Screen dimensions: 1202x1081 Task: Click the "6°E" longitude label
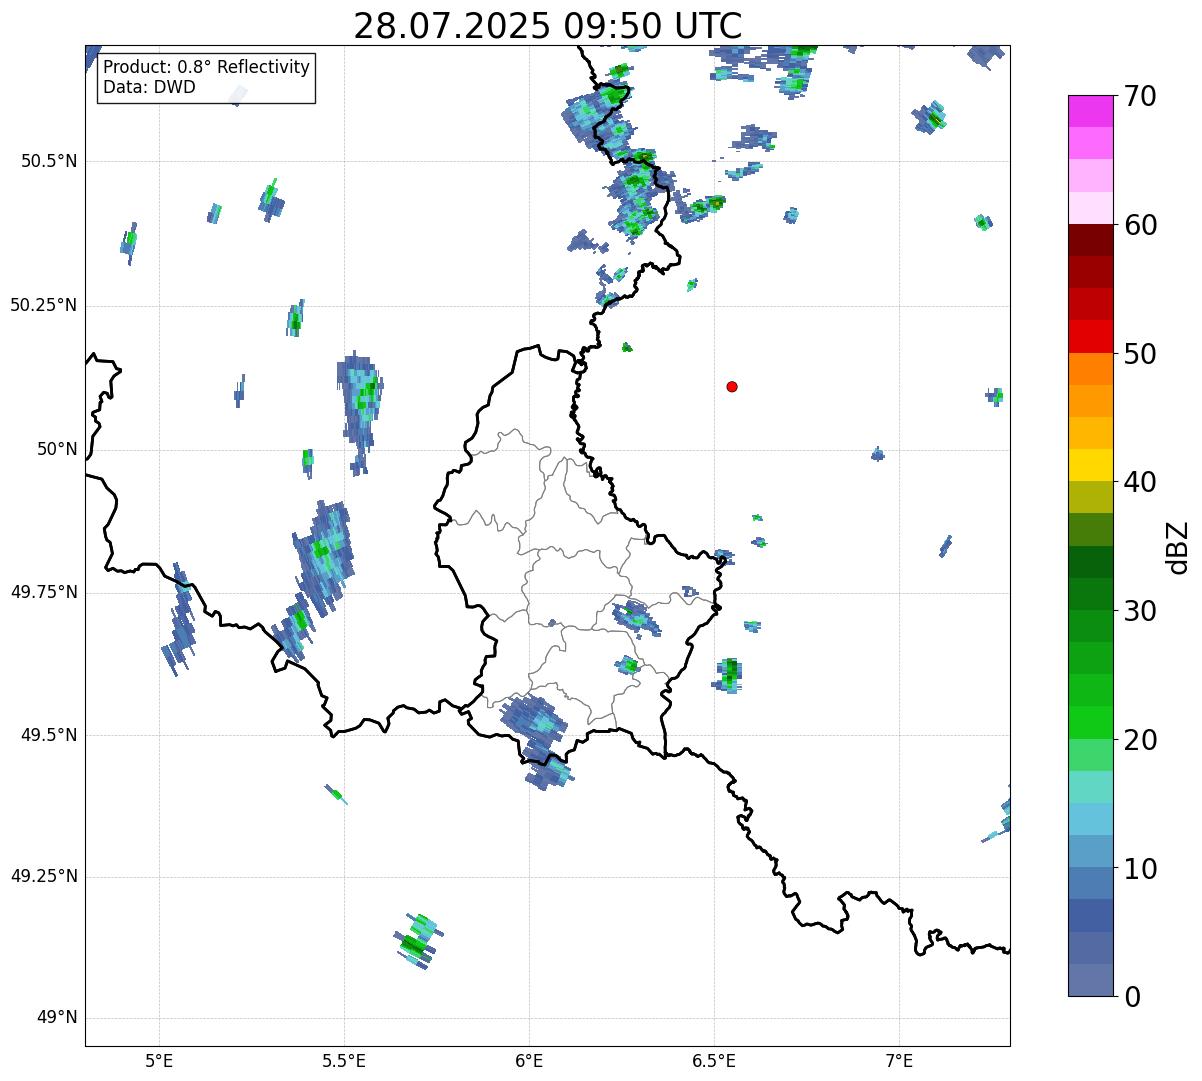point(529,1060)
